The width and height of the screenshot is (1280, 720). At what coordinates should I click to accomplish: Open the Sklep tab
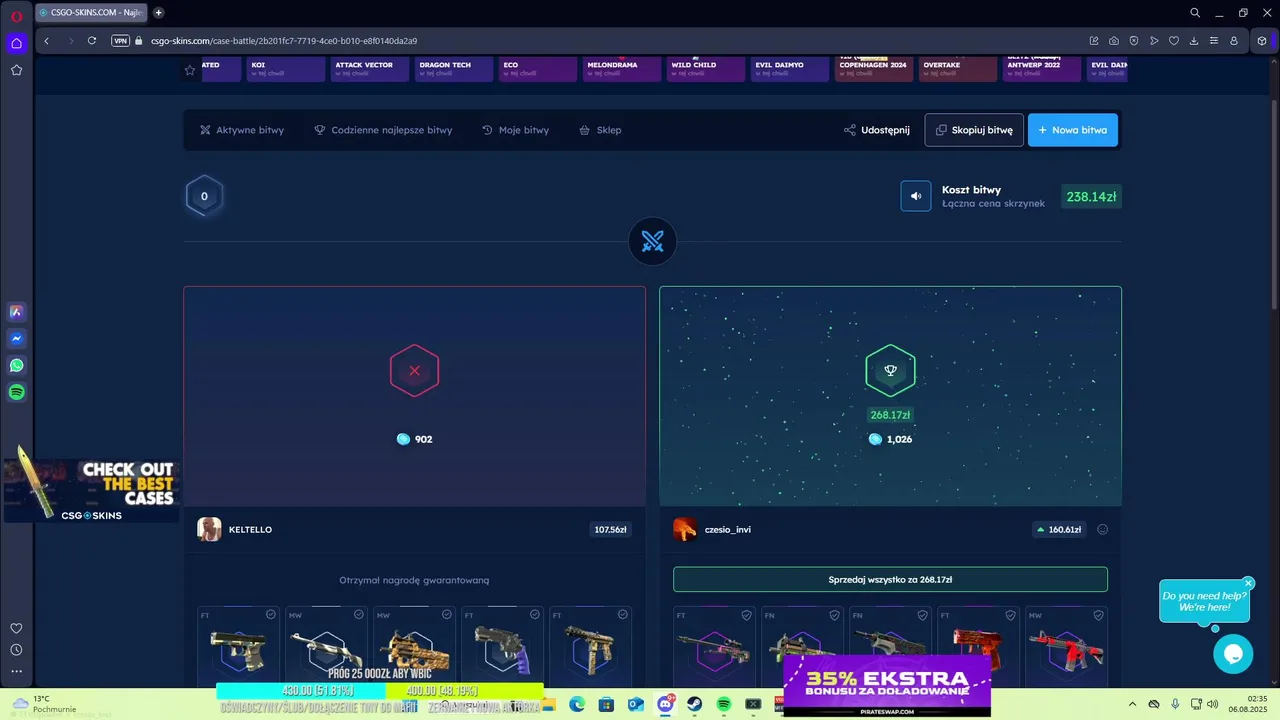point(600,130)
